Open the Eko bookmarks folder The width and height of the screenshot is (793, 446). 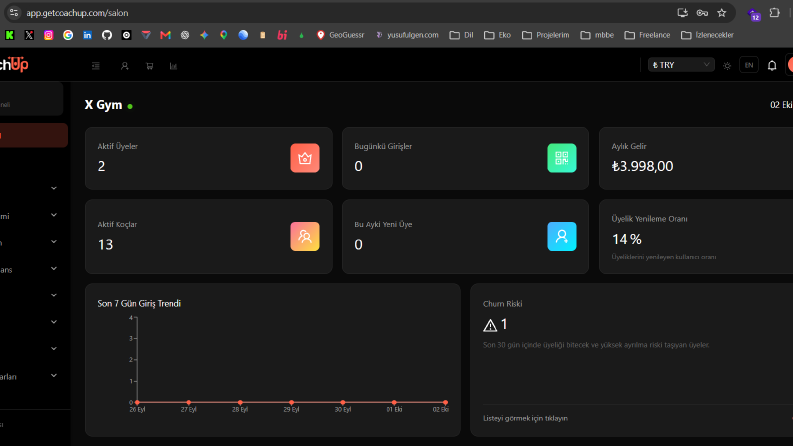[x=497, y=35]
